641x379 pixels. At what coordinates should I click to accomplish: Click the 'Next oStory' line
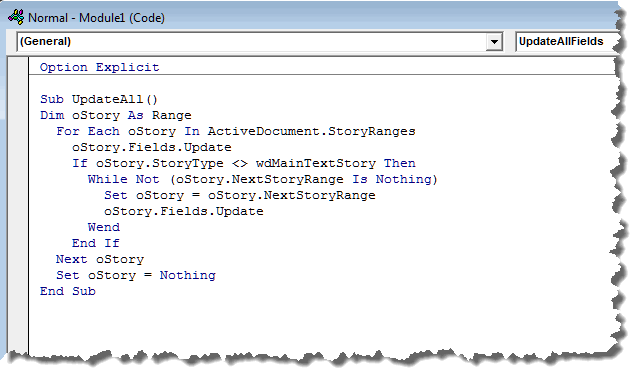100,259
